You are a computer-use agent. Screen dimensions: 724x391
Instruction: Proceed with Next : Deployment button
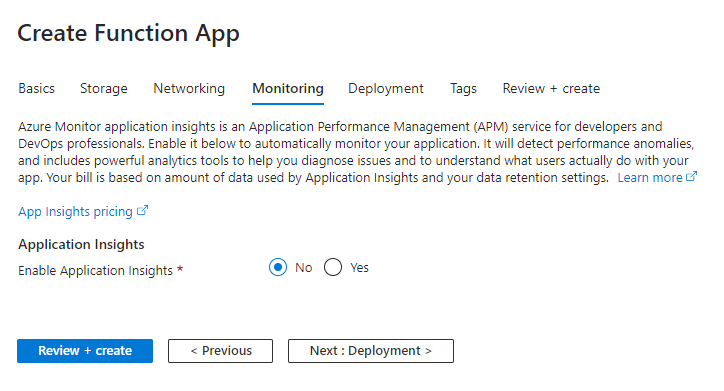tap(371, 351)
